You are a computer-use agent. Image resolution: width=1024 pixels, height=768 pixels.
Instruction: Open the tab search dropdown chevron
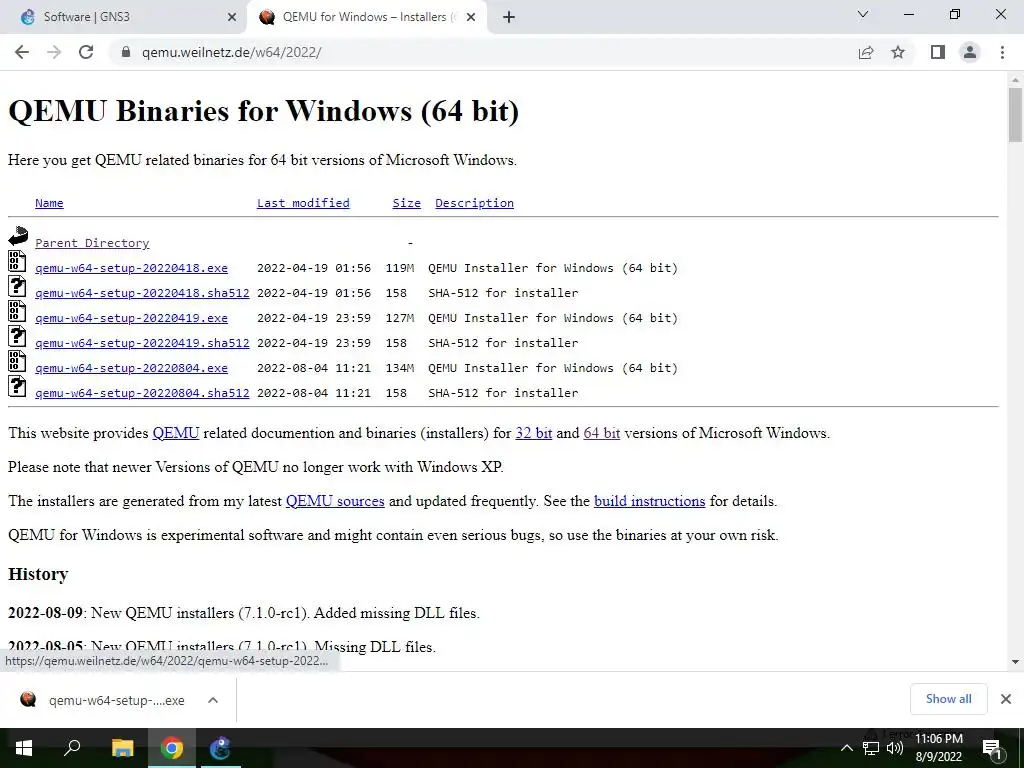[x=863, y=14]
